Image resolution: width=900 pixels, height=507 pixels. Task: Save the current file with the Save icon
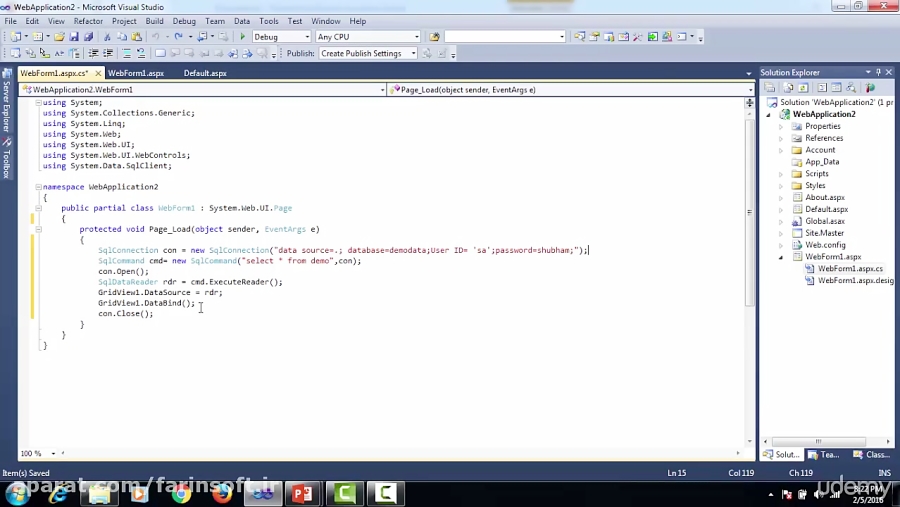pos(73,37)
